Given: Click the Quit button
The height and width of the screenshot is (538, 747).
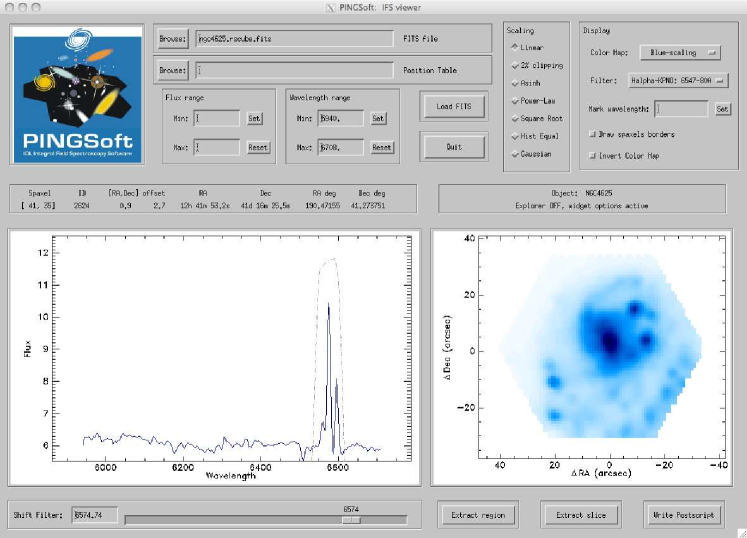Looking at the screenshot, I should click(453, 146).
